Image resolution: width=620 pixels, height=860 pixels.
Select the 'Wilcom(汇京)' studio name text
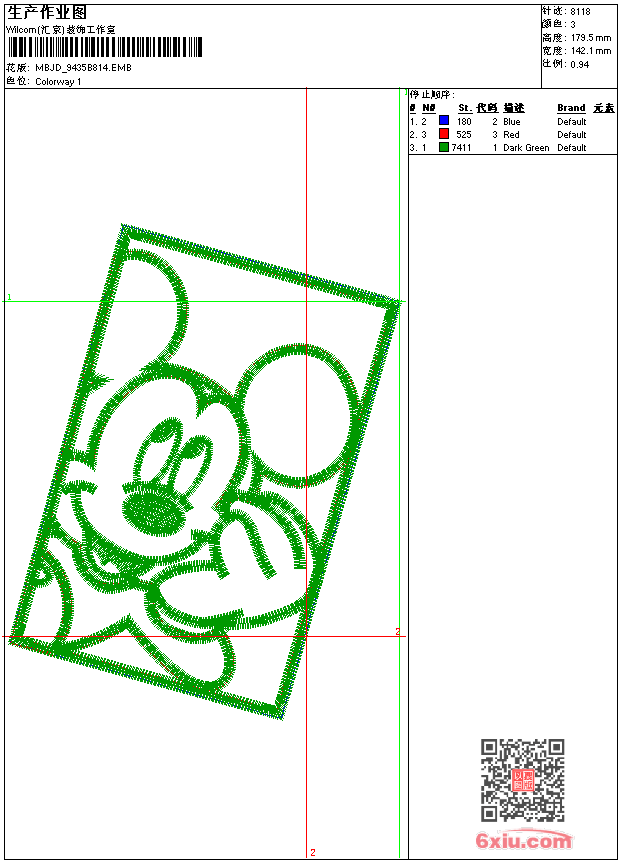tap(36, 29)
